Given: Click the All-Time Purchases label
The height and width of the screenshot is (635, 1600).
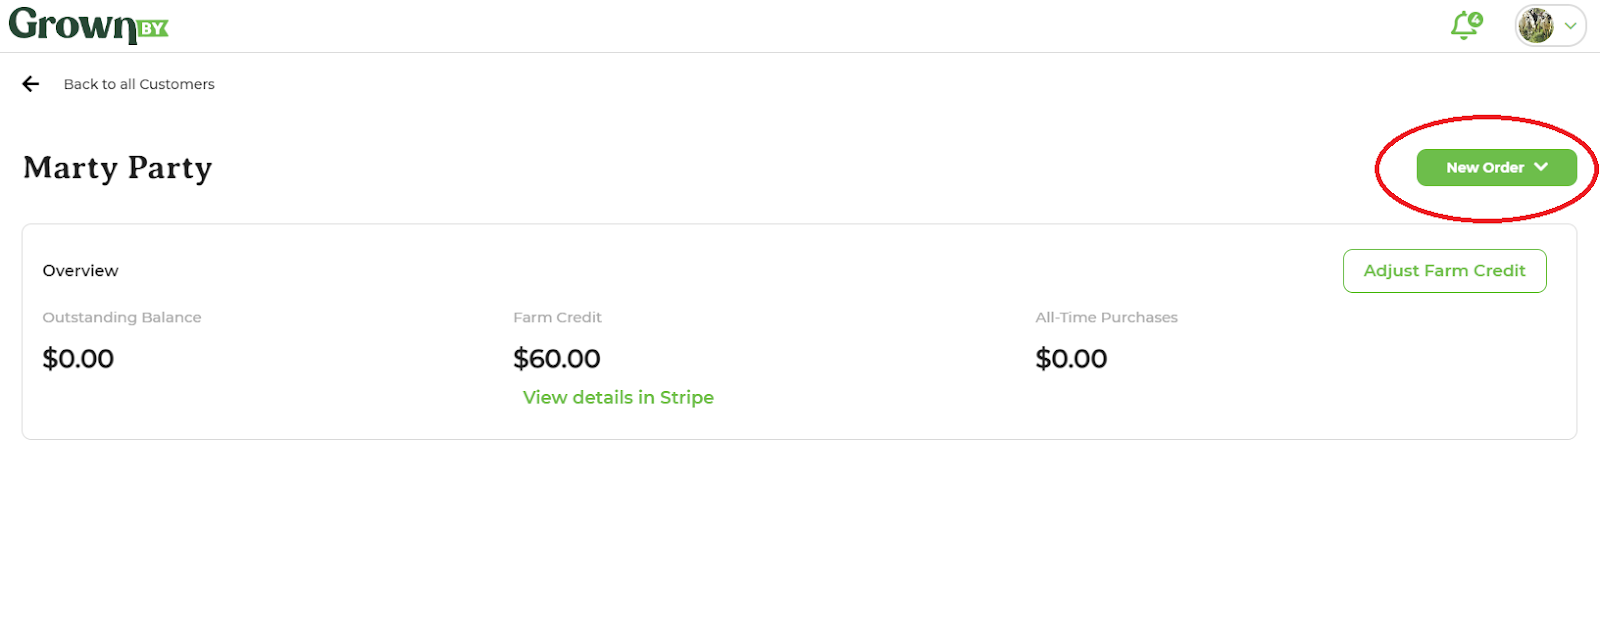Looking at the screenshot, I should tap(1106, 317).
